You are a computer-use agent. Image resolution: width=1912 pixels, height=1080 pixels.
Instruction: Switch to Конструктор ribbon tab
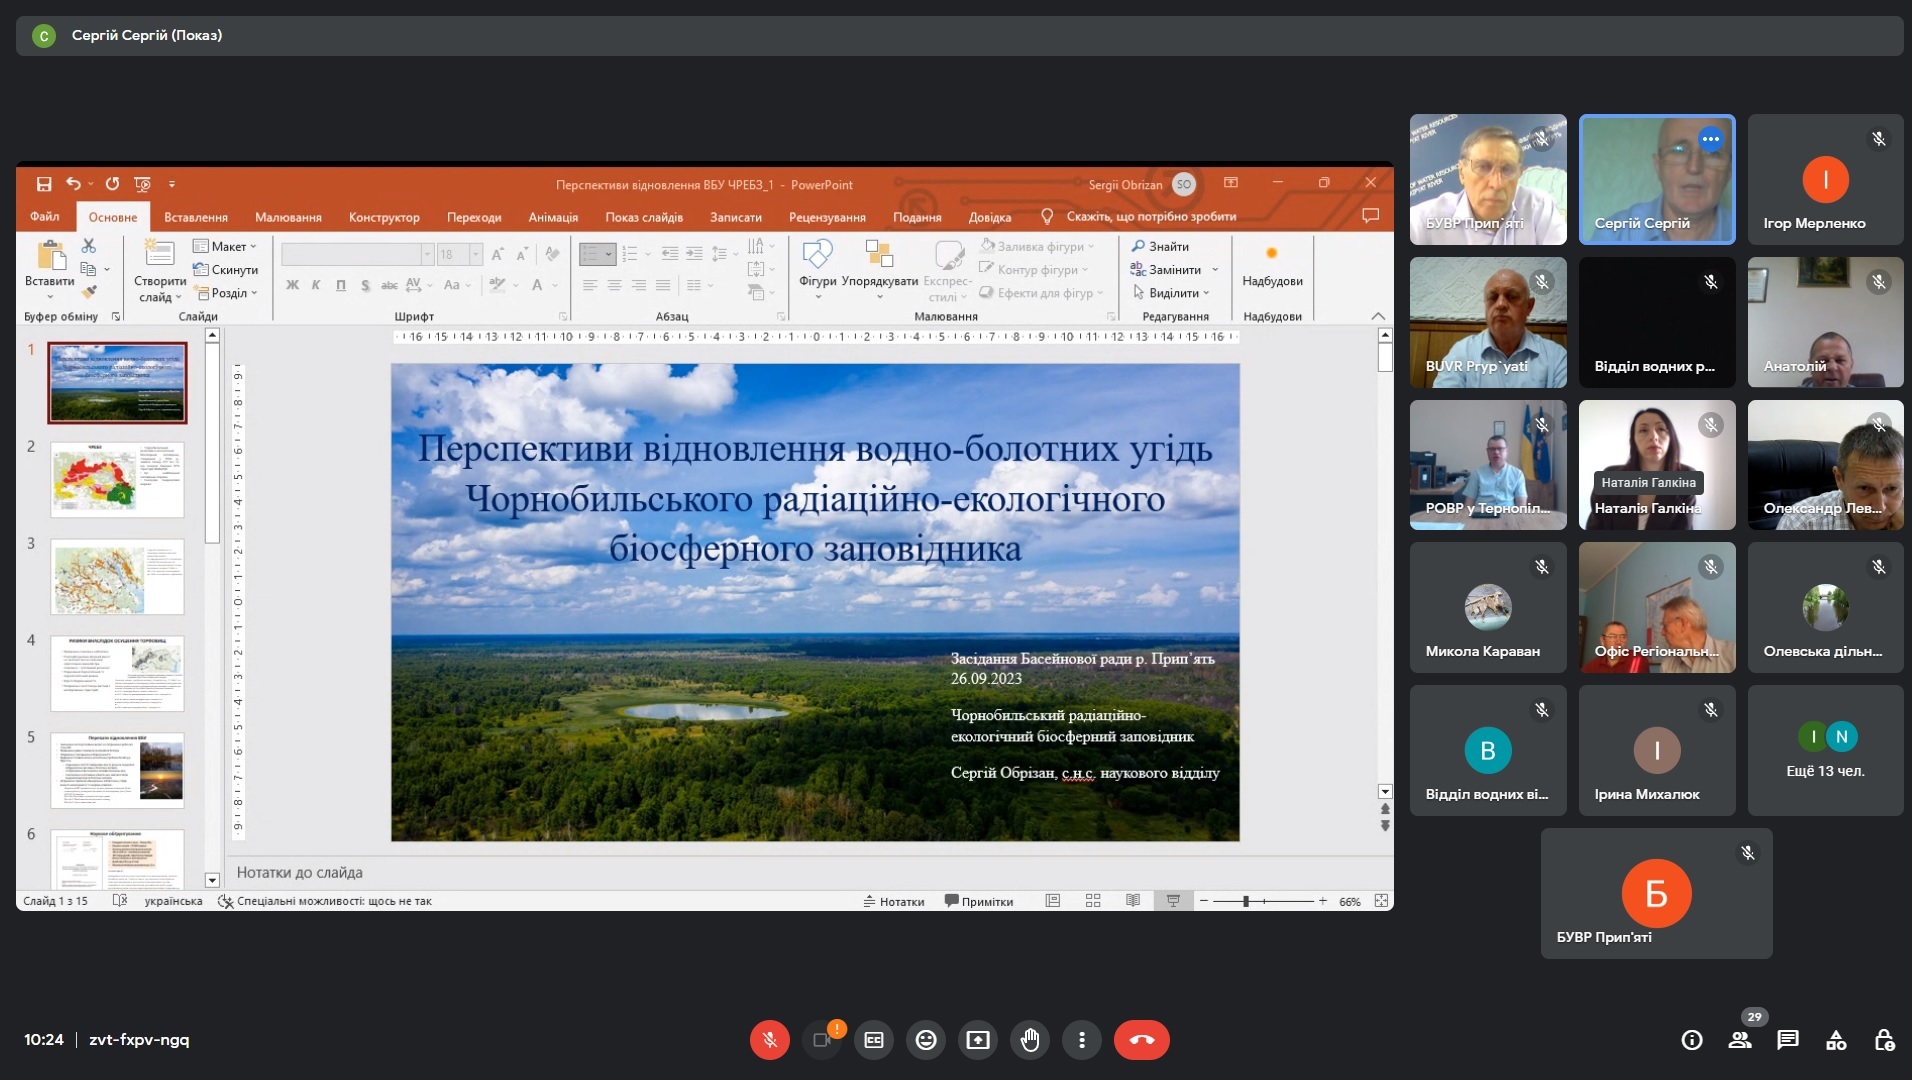(x=384, y=217)
